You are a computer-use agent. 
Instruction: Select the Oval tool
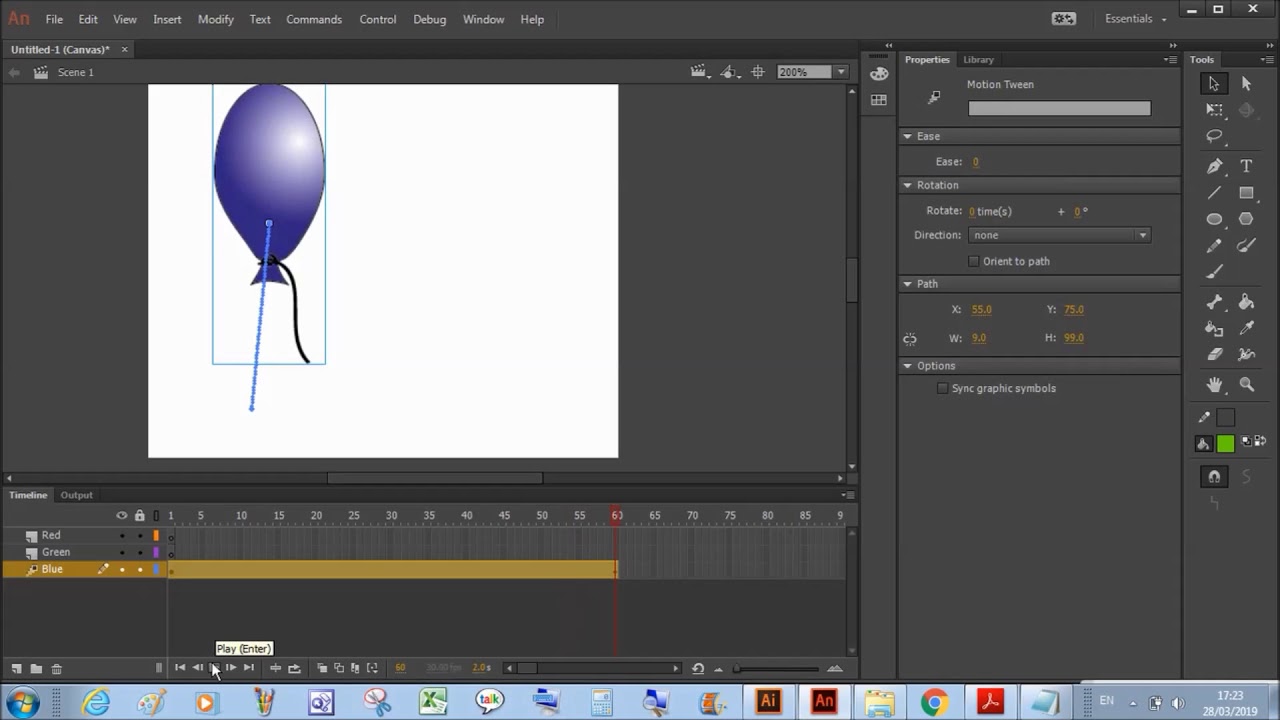pyautogui.click(x=1214, y=219)
